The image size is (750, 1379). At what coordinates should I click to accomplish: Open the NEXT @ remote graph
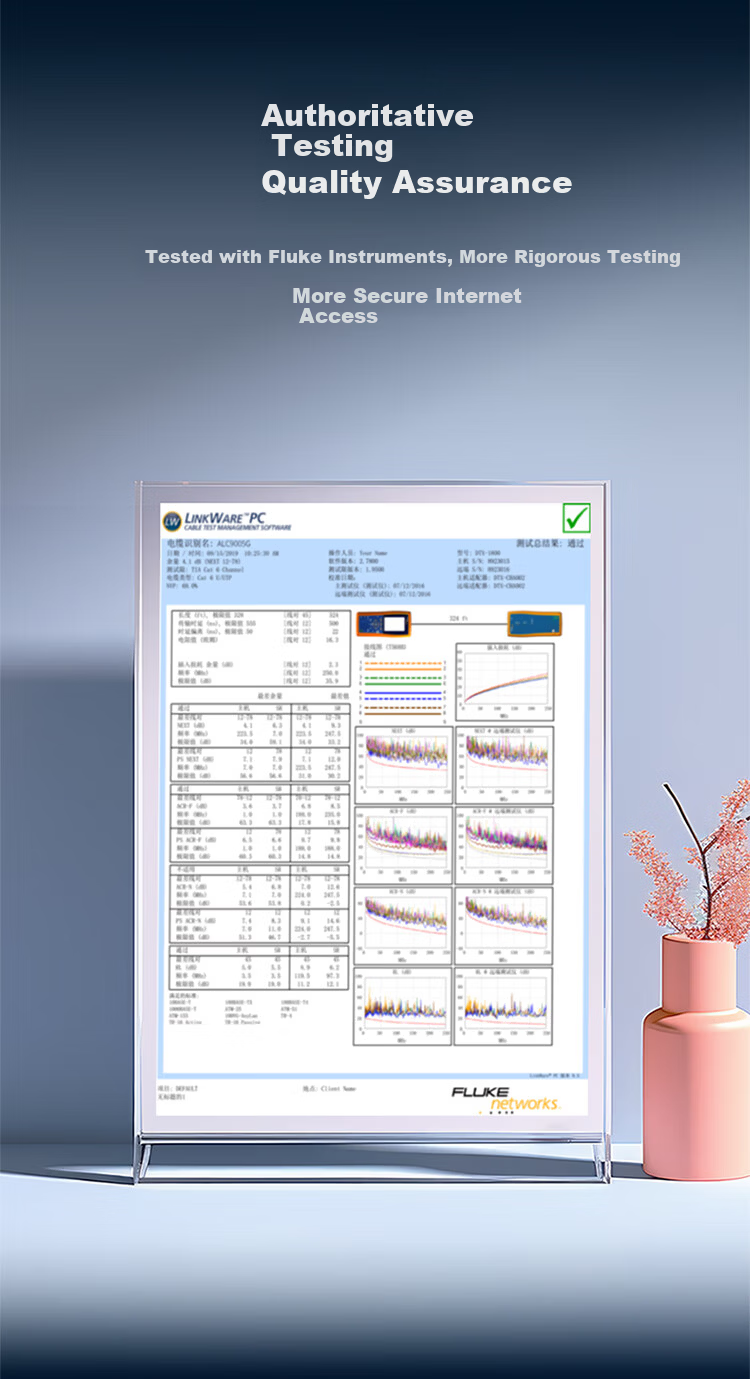[504, 765]
